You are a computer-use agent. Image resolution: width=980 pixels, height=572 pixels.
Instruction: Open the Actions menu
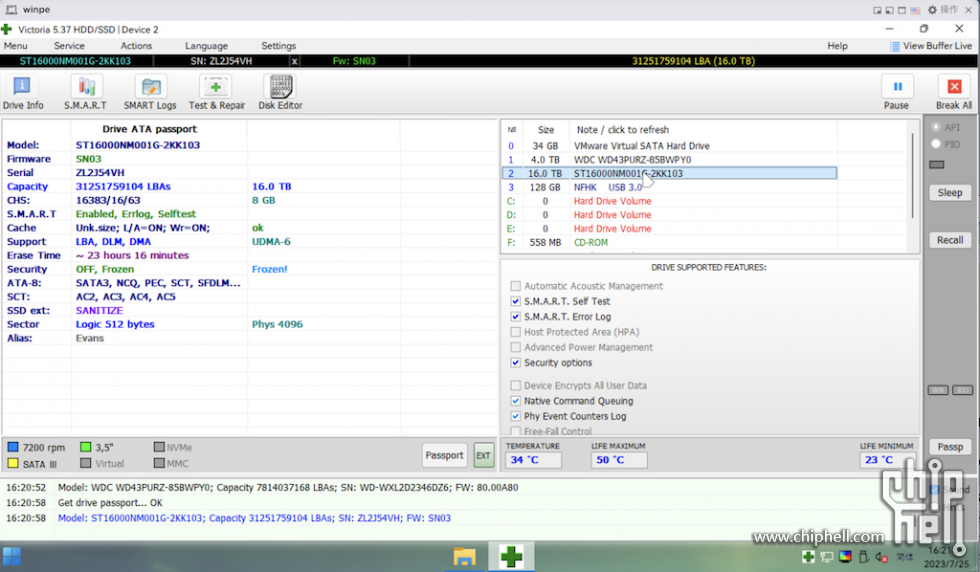tap(136, 46)
